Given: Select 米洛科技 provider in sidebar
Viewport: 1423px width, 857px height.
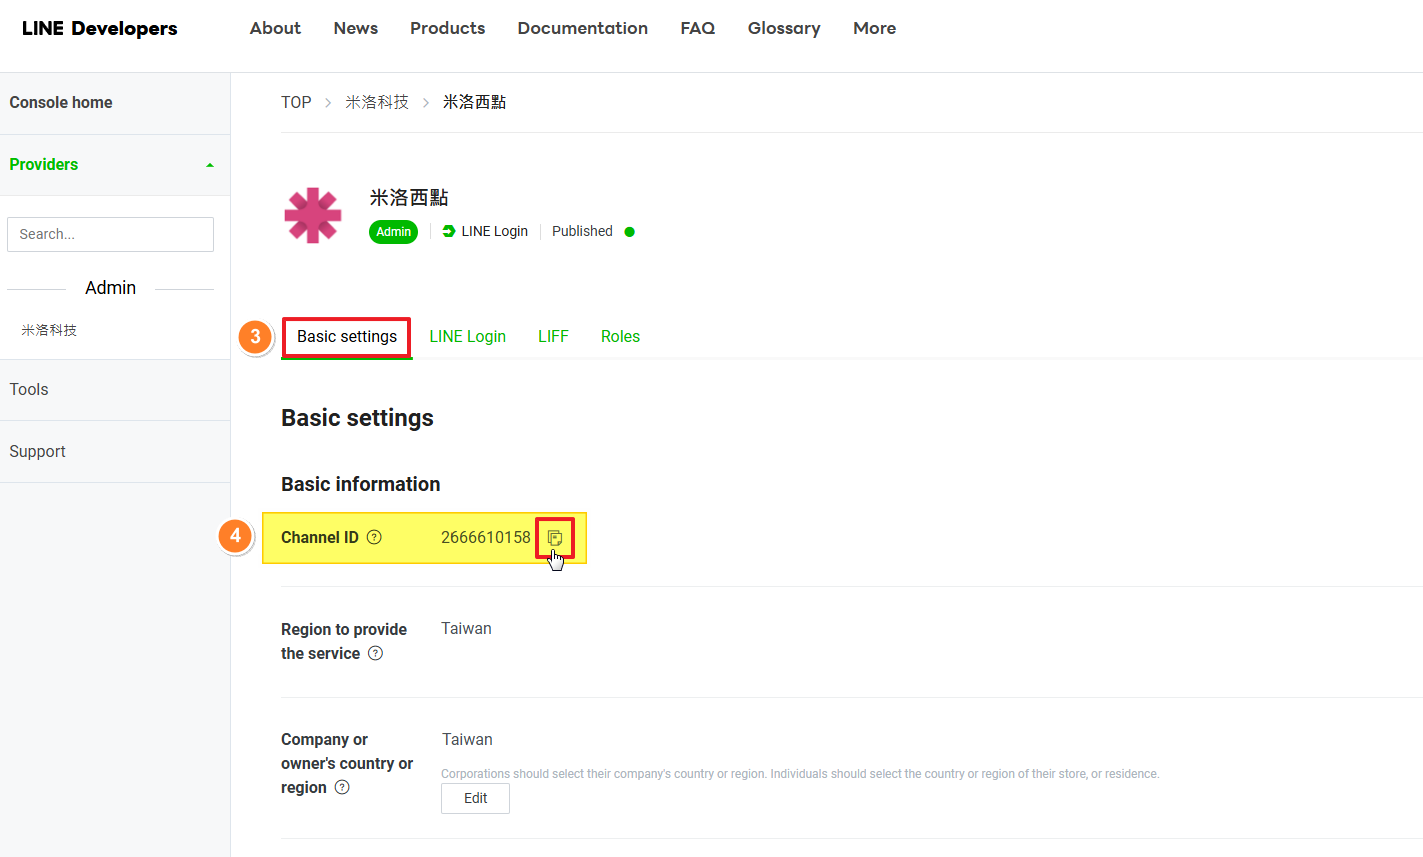Looking at the screenshot, I should click(49, 330).
